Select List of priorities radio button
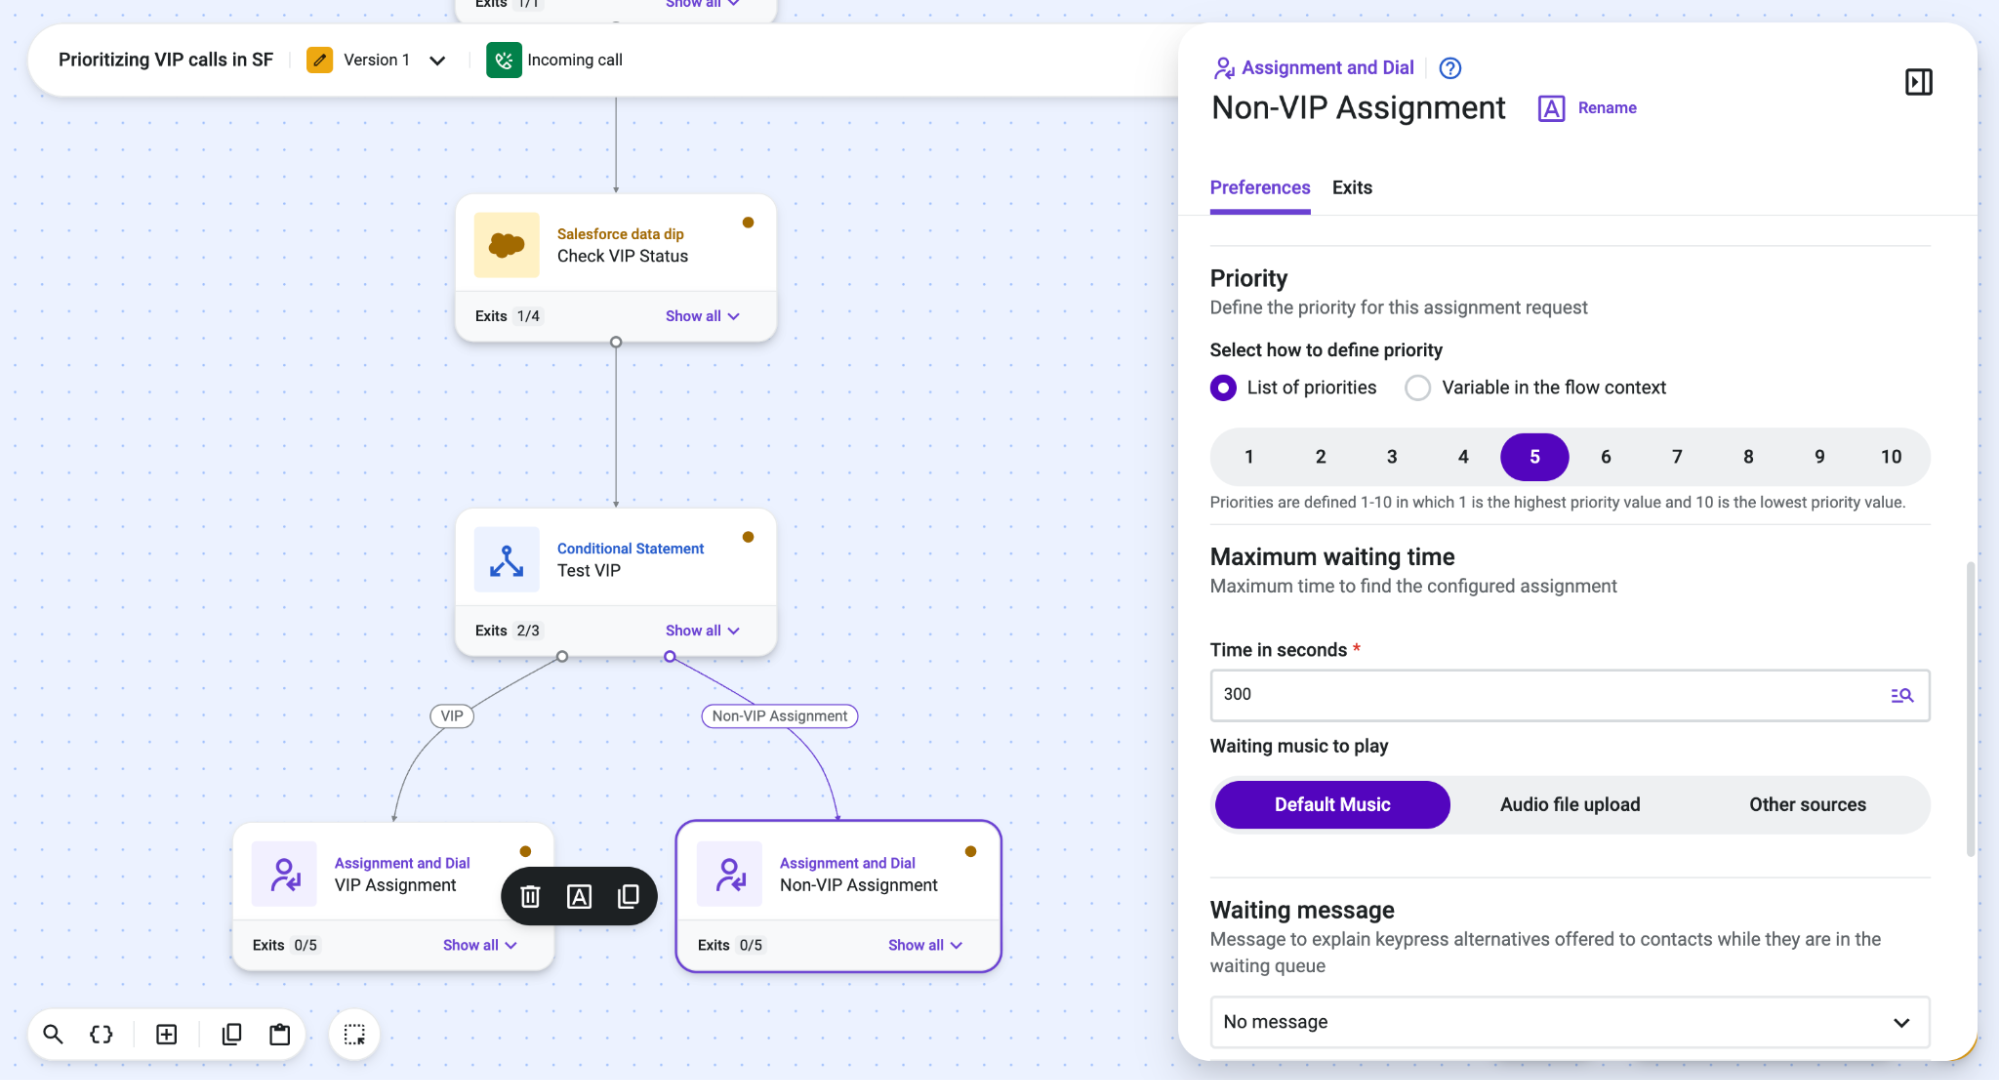Screen dimensions: 1999x1080 pyautogui.click(x=1222, y=388)
